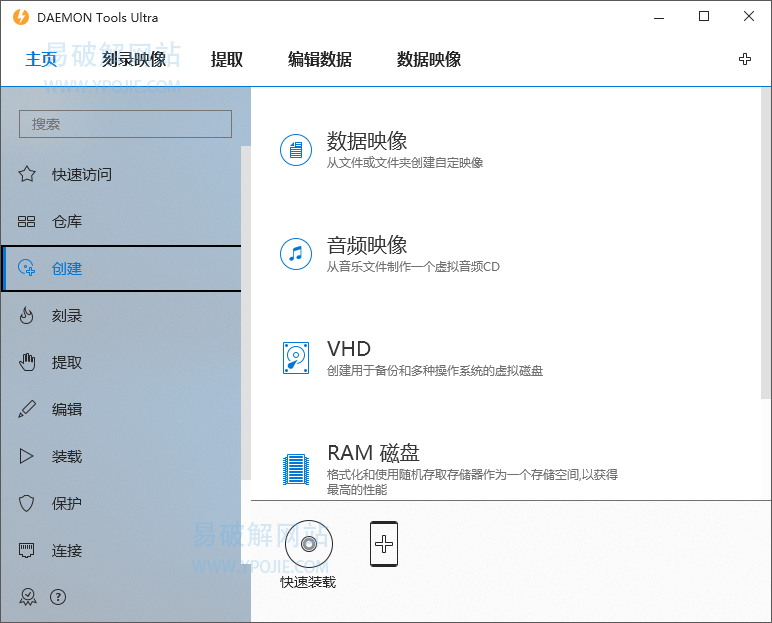The width and height of the screenshot is (772, 623).
Task: Click the grid icon for 仓库
Action: click(27, 222)
